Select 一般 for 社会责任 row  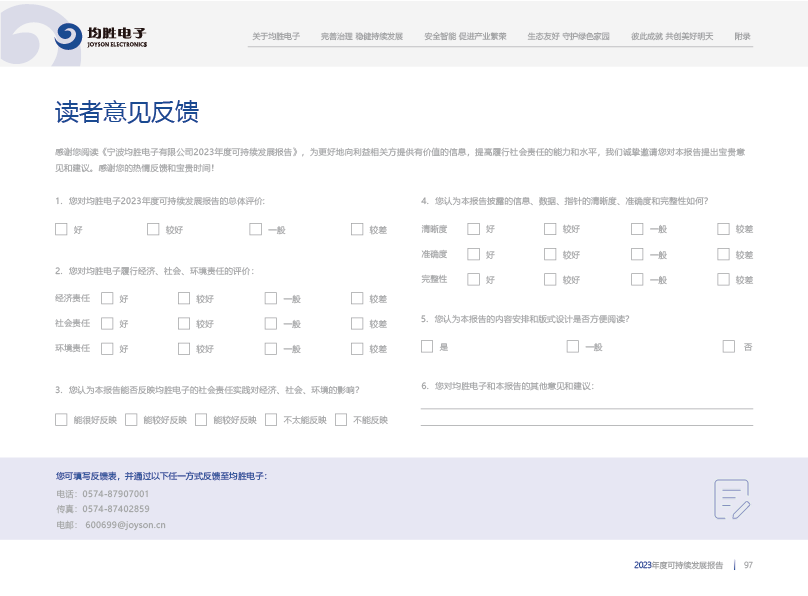(x=271, y=323)
